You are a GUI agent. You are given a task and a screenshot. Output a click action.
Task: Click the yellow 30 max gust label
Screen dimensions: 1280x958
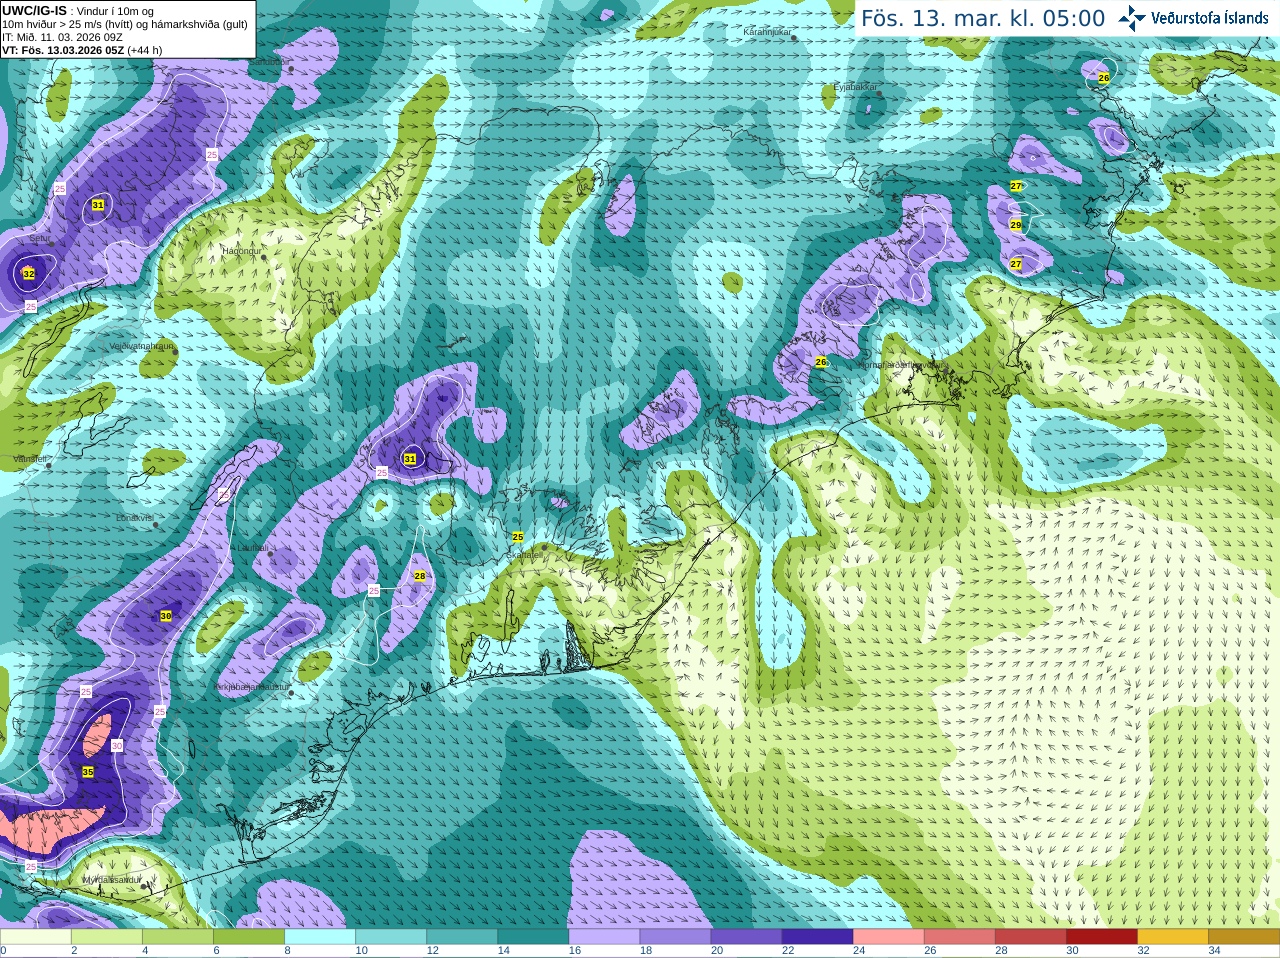coord(166,616)
